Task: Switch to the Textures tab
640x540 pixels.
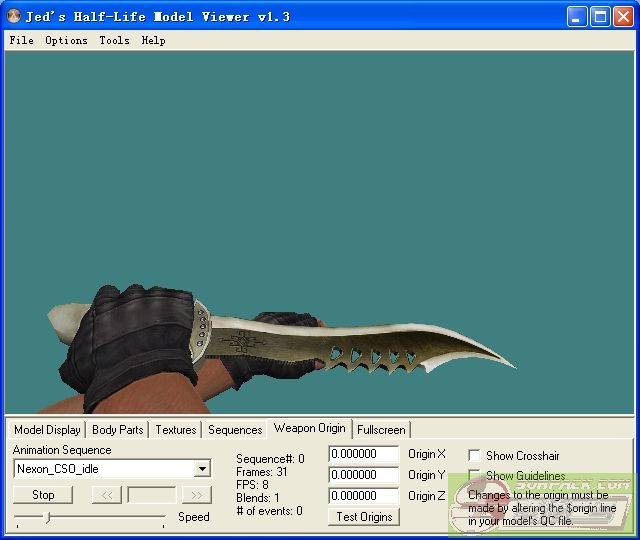Action: coord(175,430)
